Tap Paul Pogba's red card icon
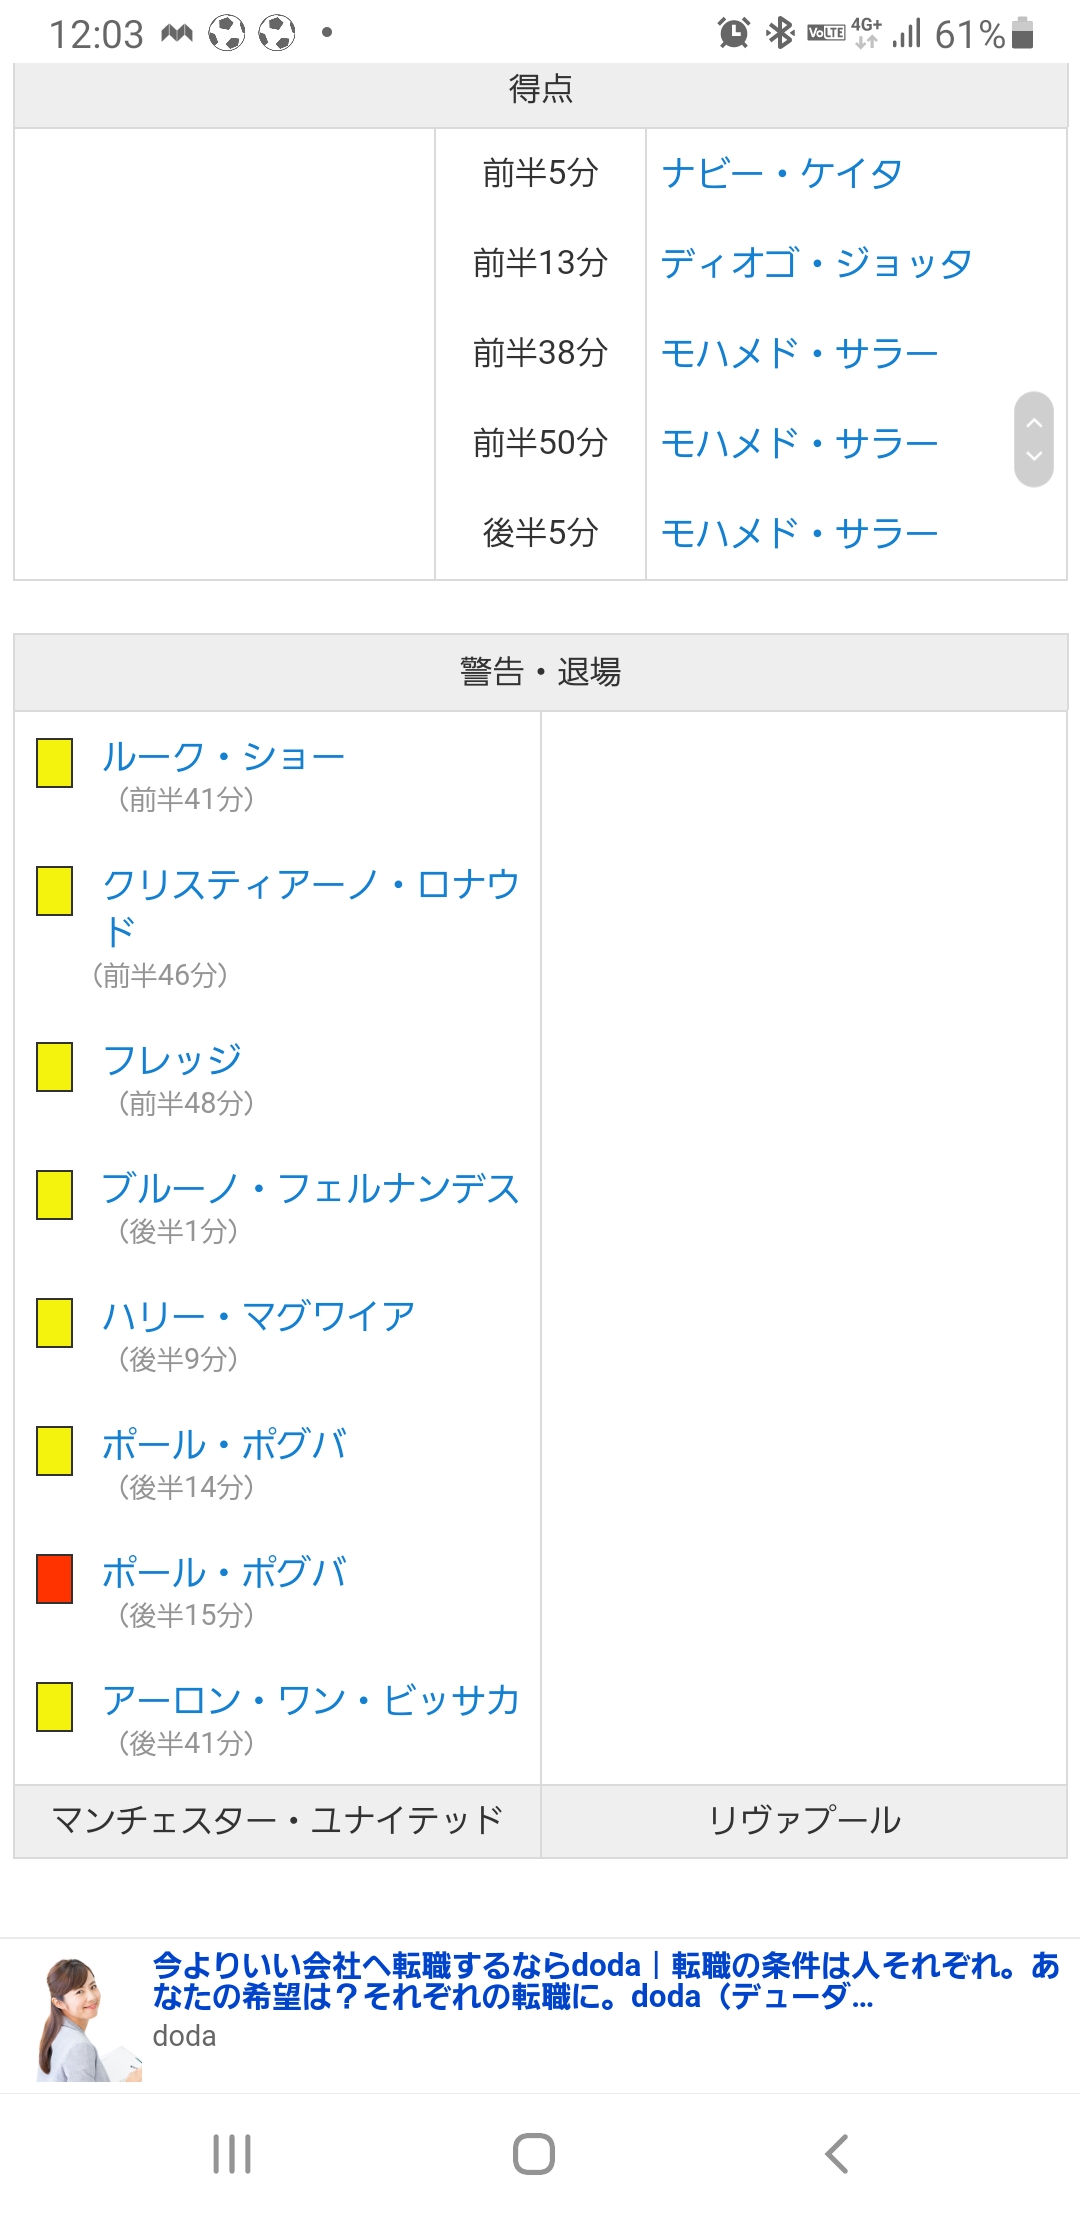The image size is (1080, 2220). coord(55,1579)
